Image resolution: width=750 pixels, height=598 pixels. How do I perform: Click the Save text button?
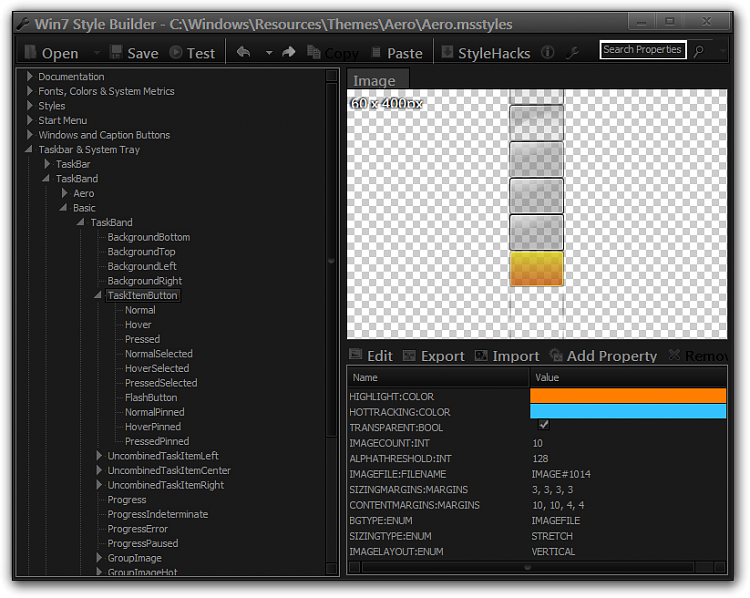pos(143,53)
